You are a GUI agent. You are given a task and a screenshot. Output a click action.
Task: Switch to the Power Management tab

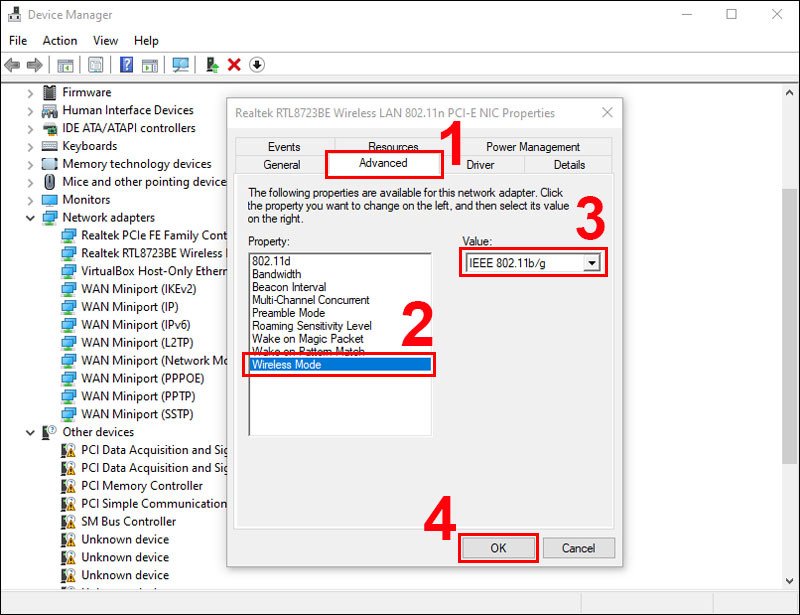click(x=532, y=146)
